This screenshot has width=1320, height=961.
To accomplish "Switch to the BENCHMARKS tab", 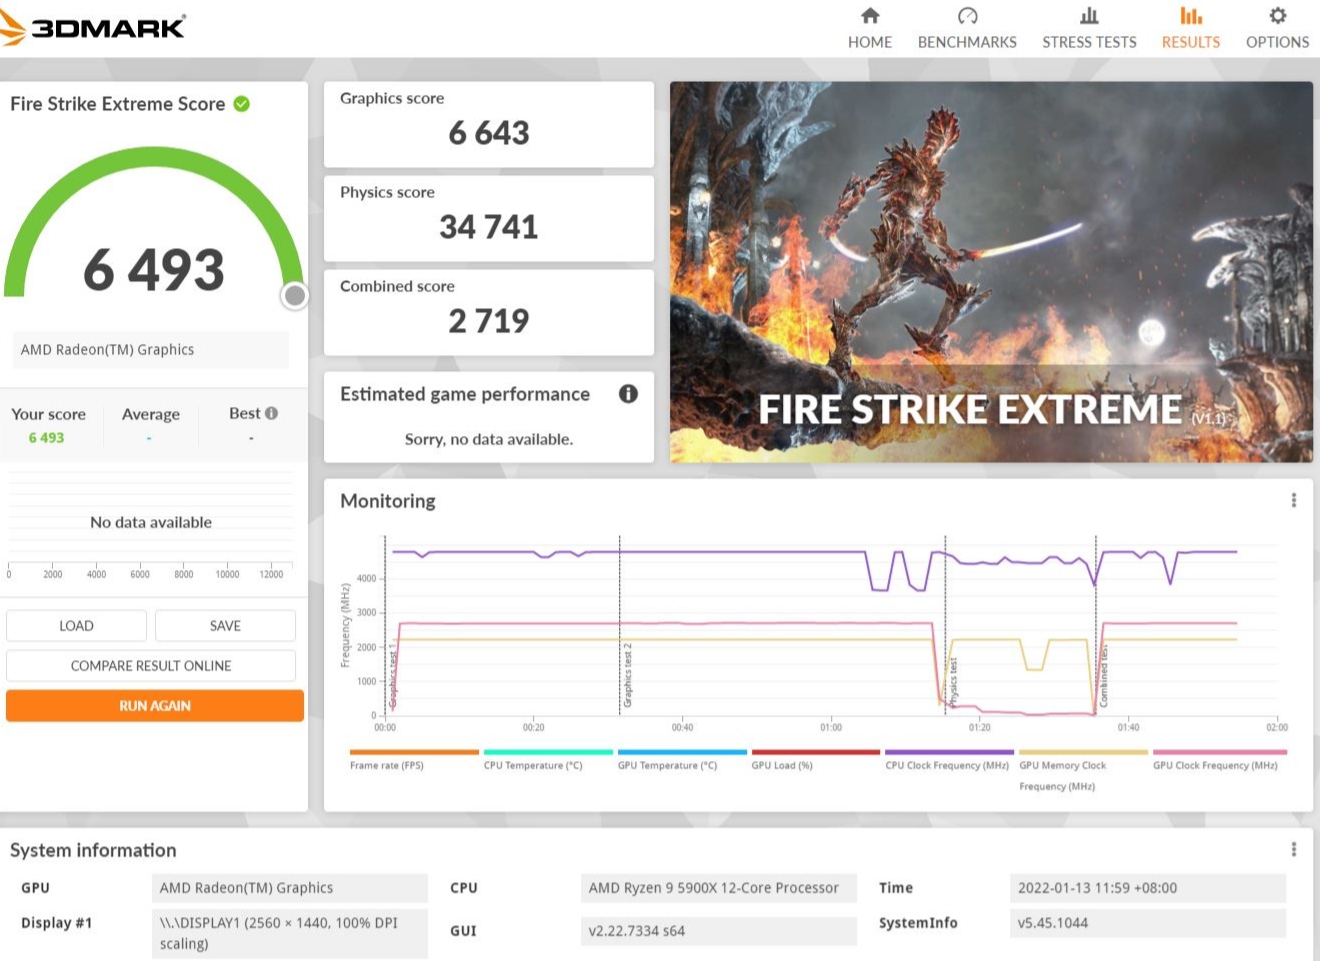I will 967,42.
